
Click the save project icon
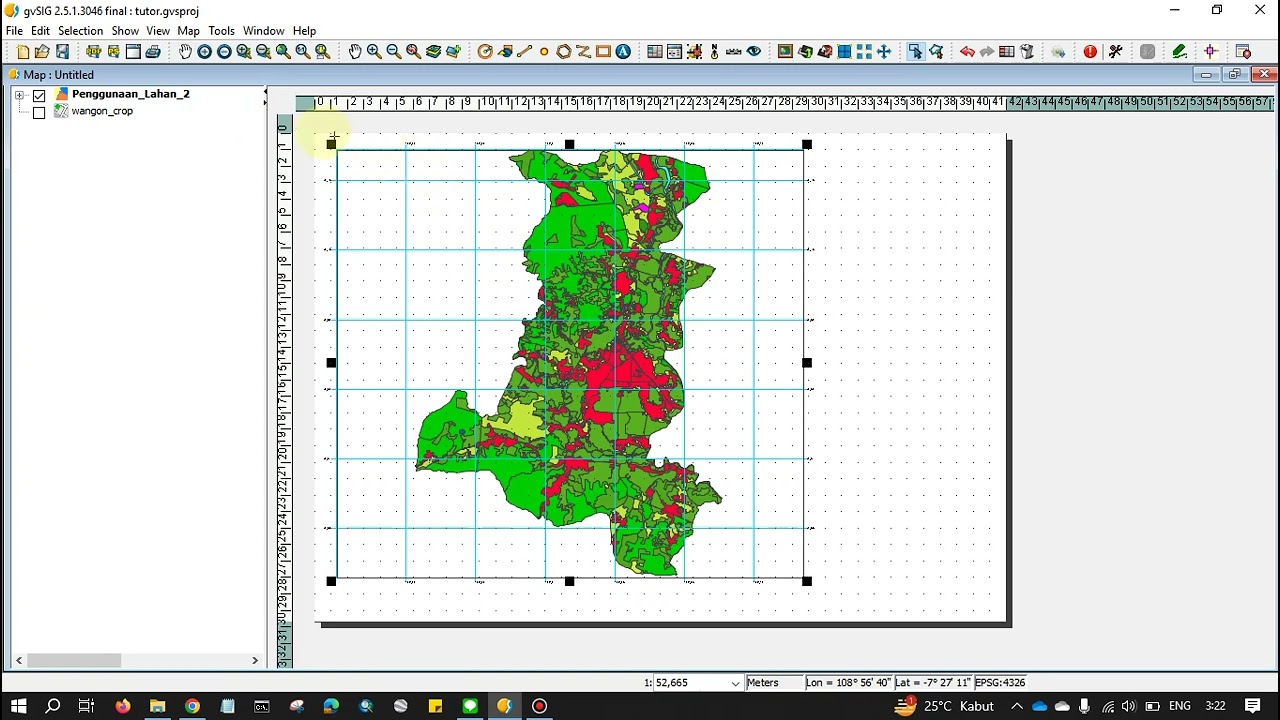[62, 52]
